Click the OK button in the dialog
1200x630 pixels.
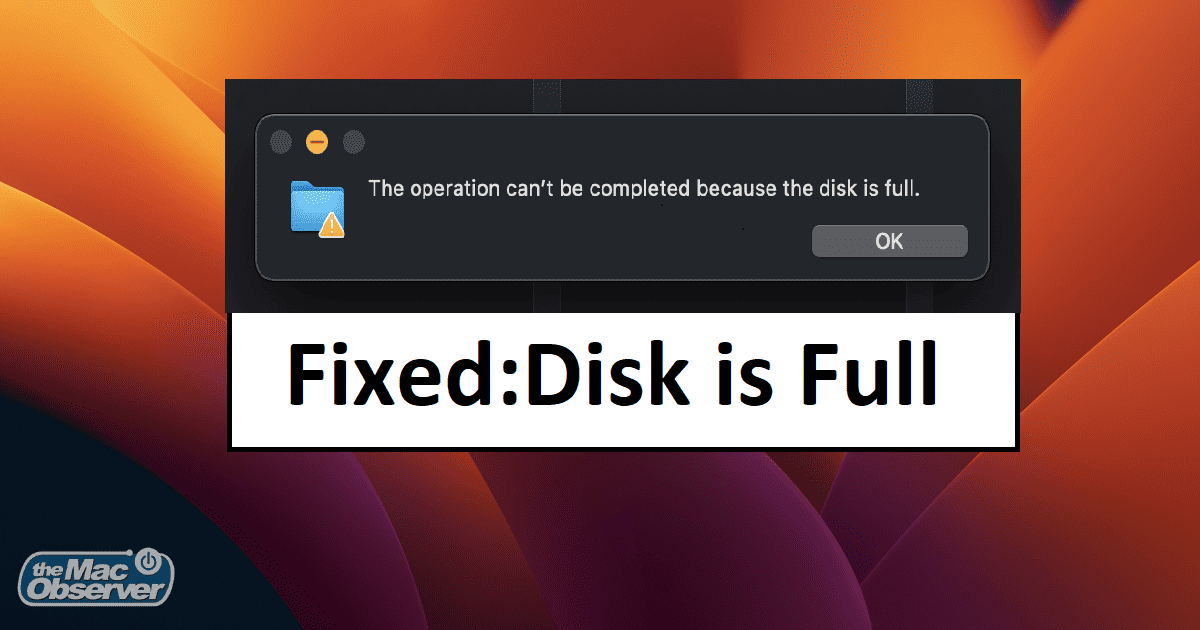[889, 241]
